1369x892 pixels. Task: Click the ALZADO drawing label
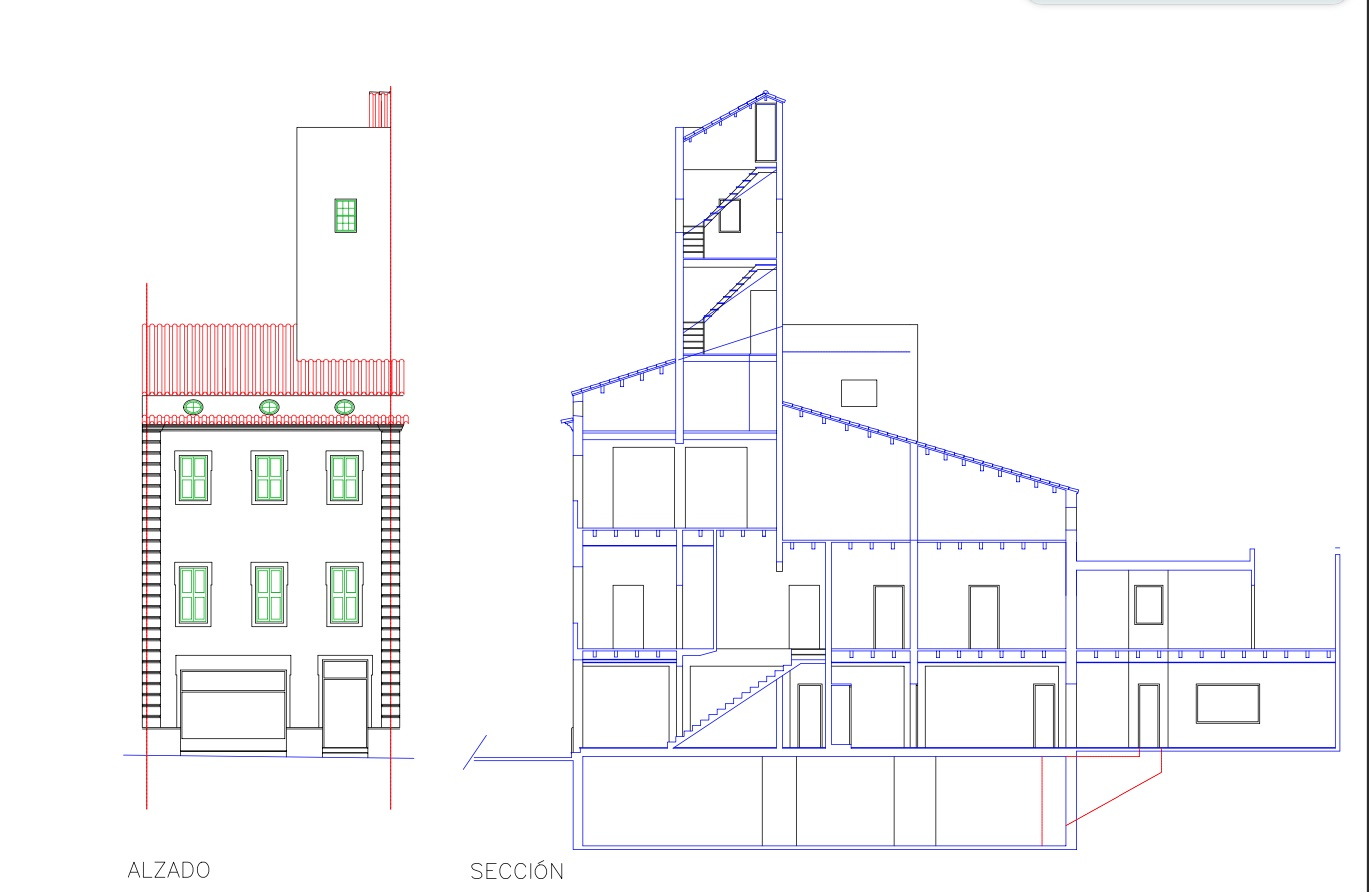coord(169,870)
